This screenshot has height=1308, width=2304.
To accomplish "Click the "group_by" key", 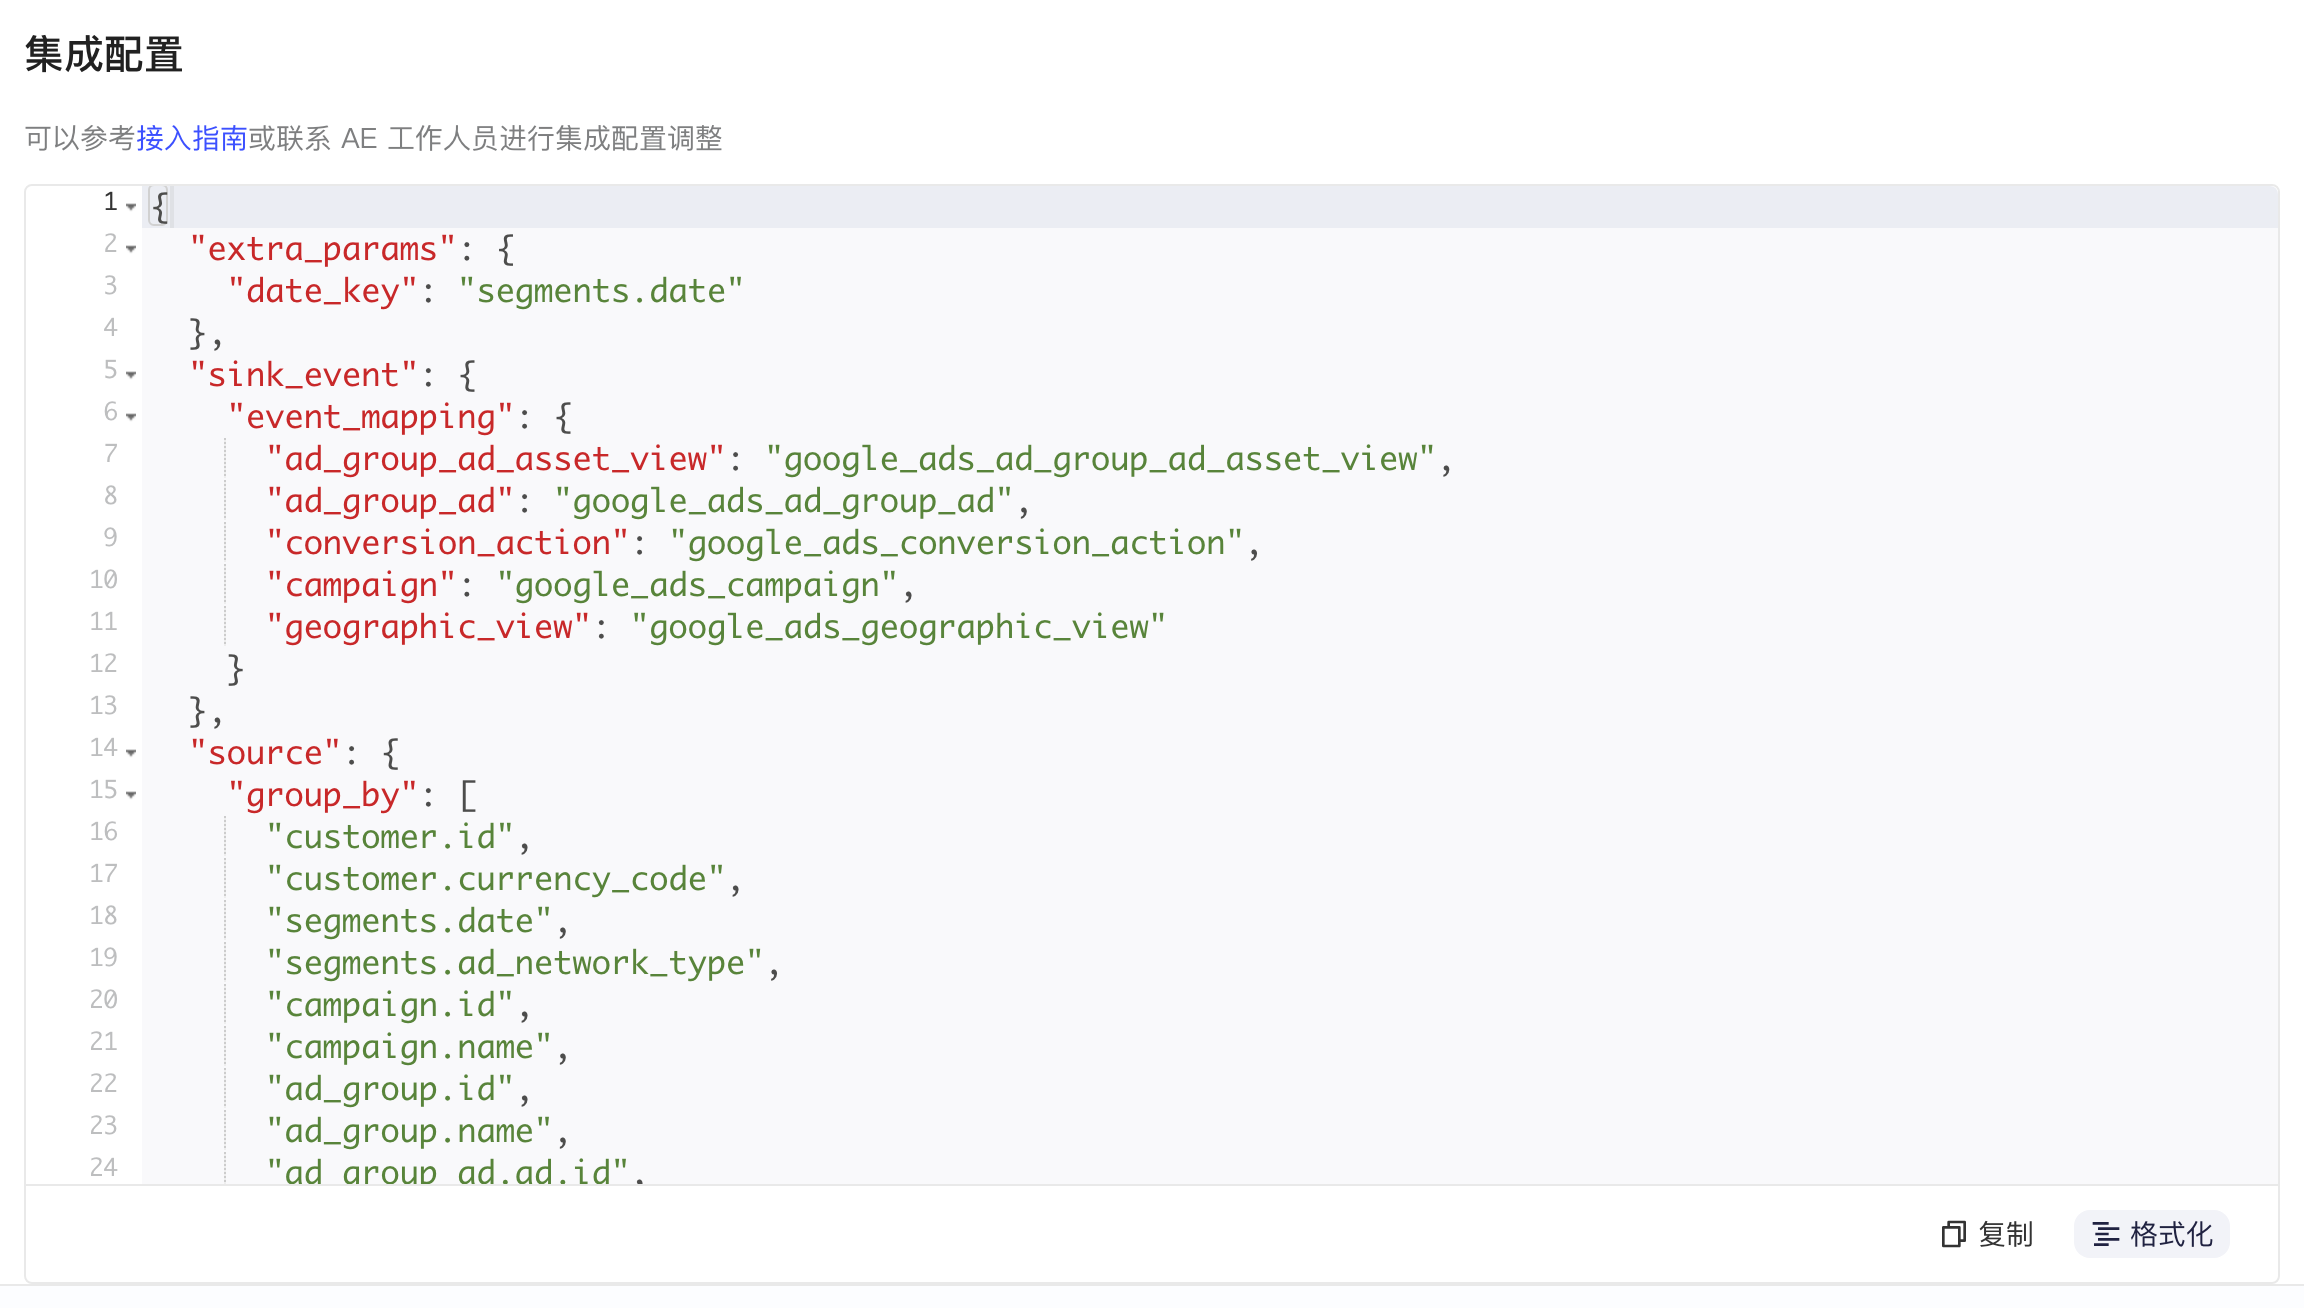I will (x=323, y=795).
